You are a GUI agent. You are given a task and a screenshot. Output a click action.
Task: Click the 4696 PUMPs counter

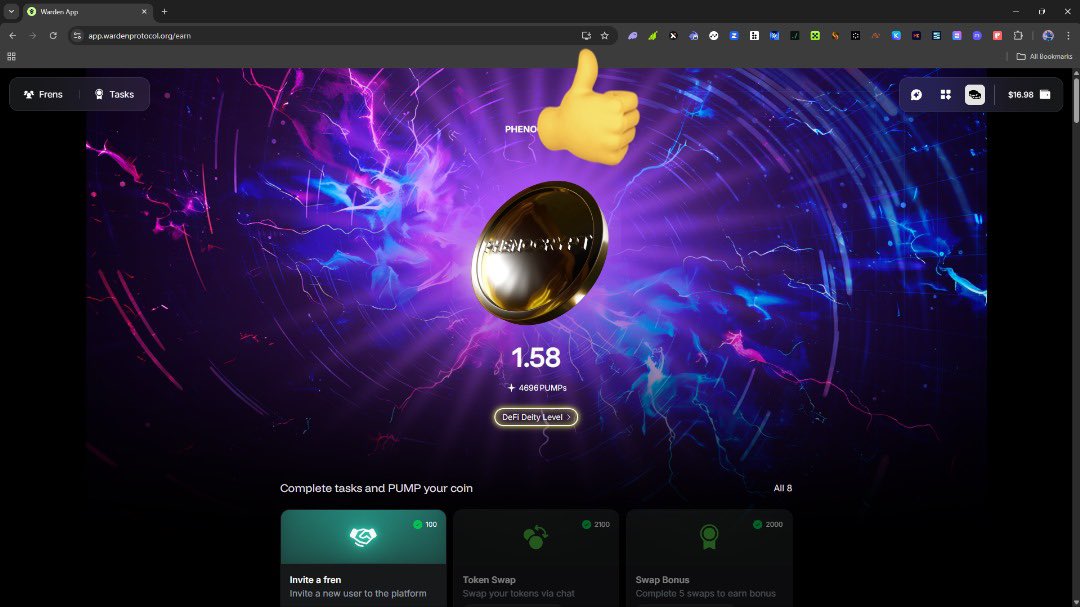click(537, 388)
